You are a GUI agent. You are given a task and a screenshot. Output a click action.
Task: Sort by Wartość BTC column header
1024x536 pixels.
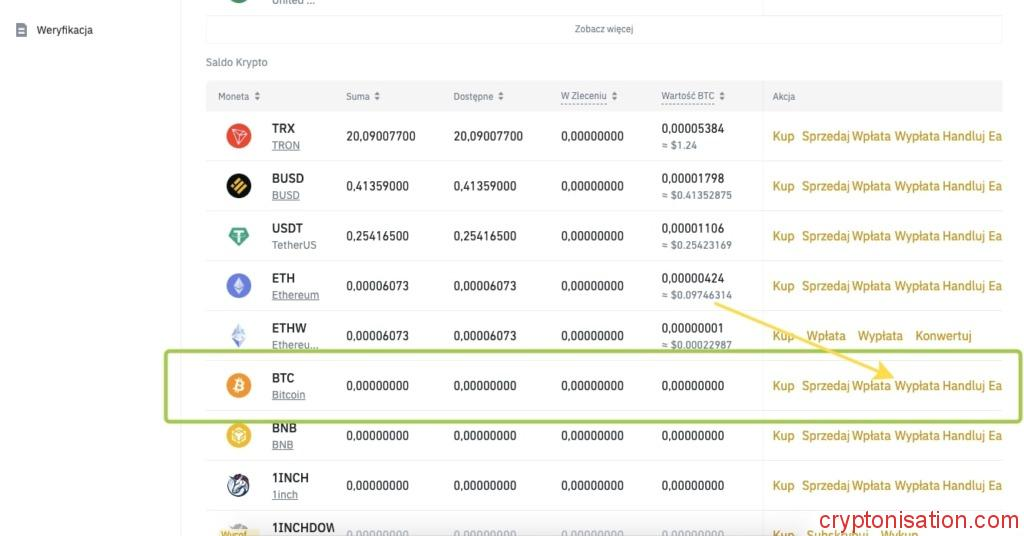pos(693,96)
